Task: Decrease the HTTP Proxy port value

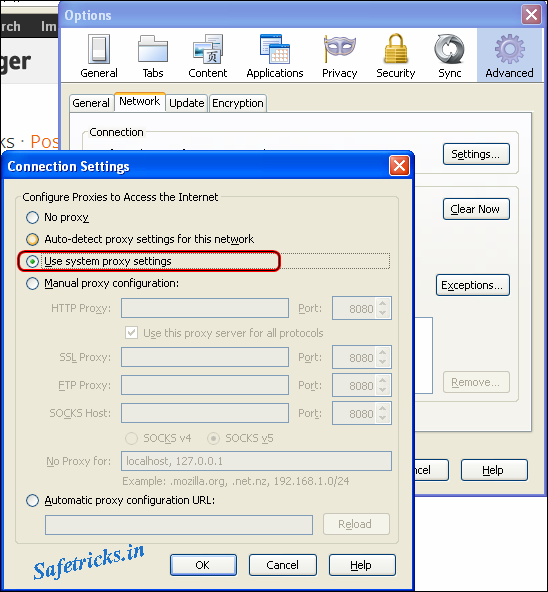Action: (383, 313)
